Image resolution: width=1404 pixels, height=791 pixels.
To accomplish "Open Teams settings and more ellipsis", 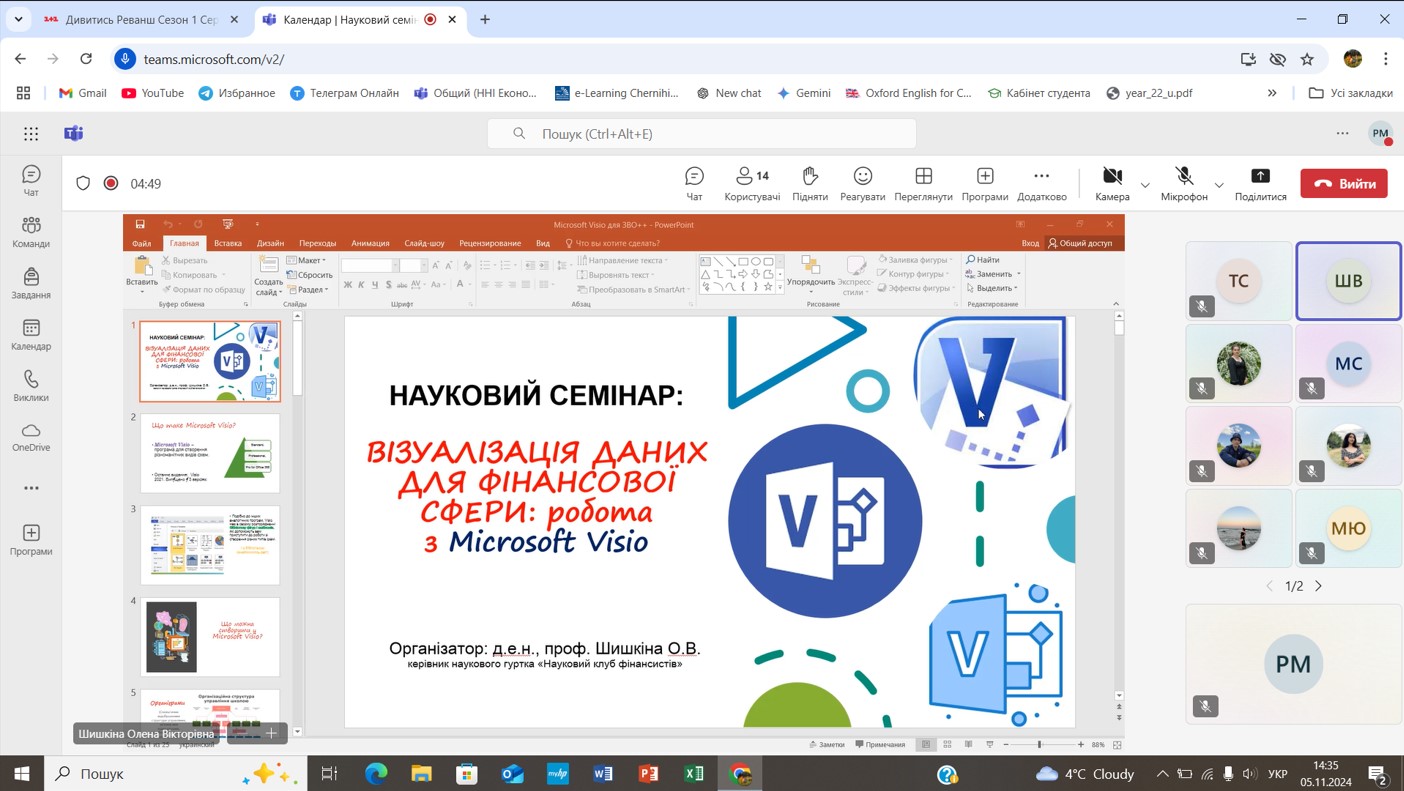I will click(1342, 133).
